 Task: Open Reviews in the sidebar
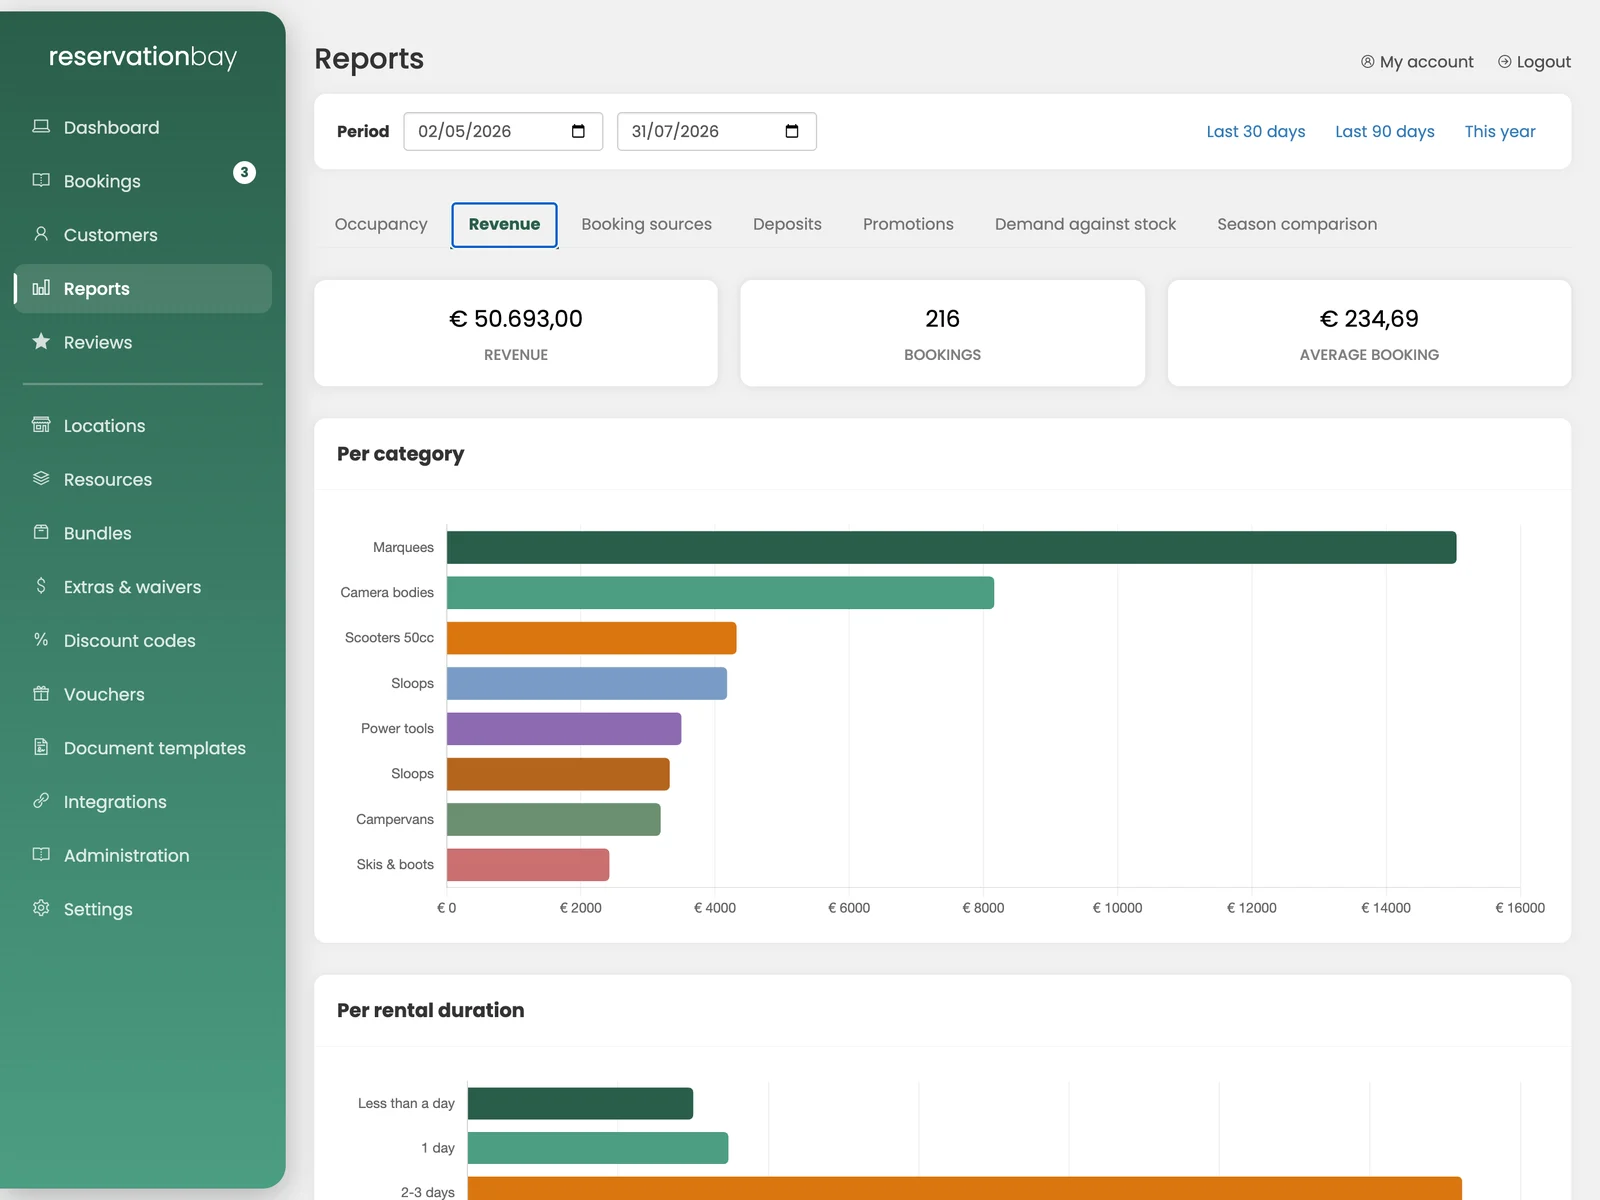(143, 342)
